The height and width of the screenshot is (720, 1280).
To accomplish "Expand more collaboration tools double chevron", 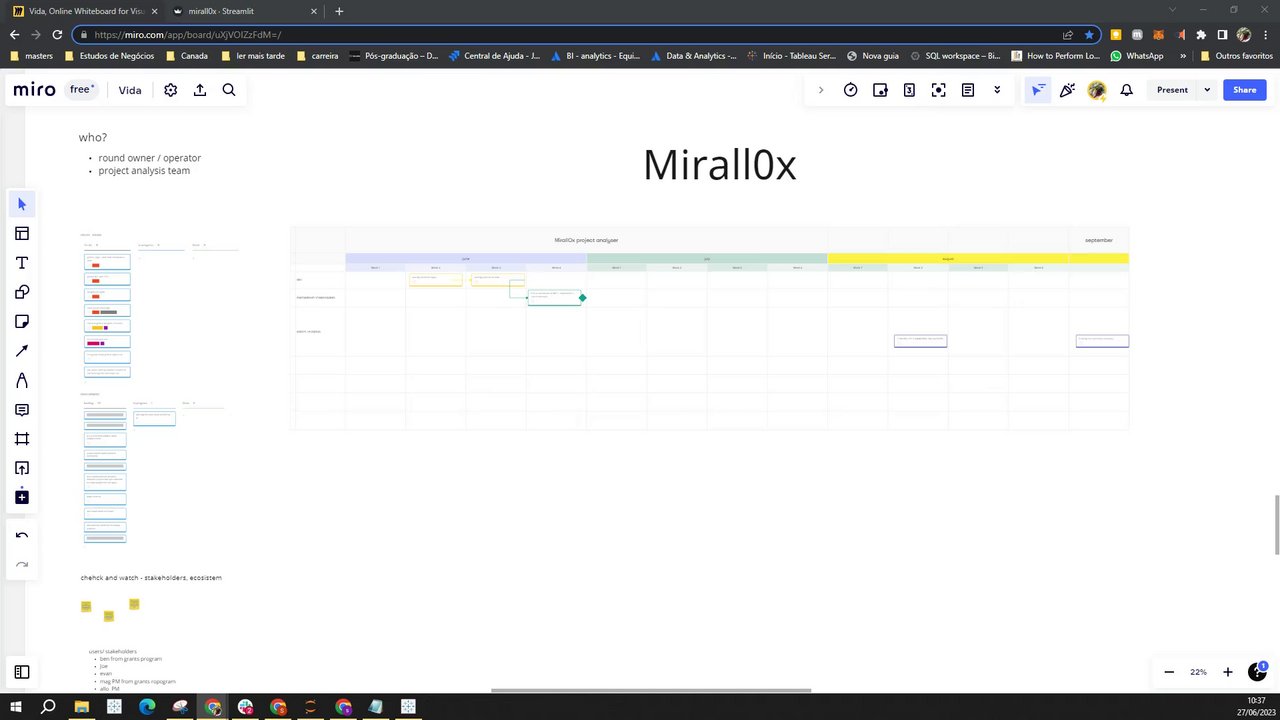I will pos(997,90).
